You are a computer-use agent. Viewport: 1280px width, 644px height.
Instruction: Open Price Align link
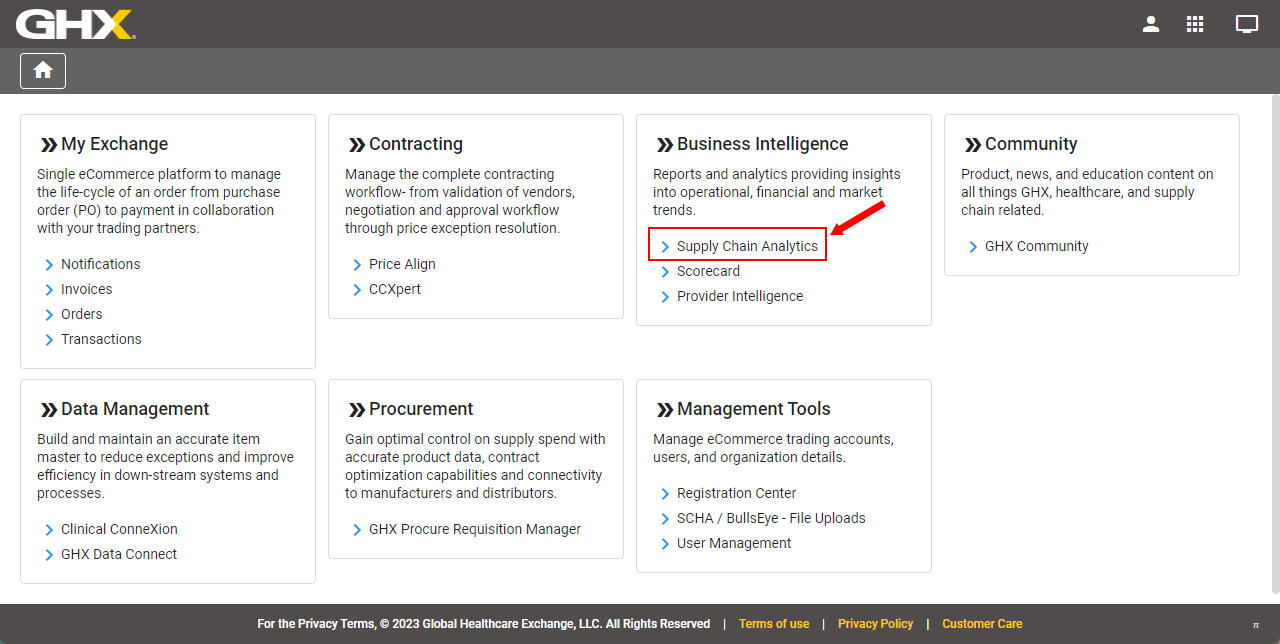coord(402,264)
